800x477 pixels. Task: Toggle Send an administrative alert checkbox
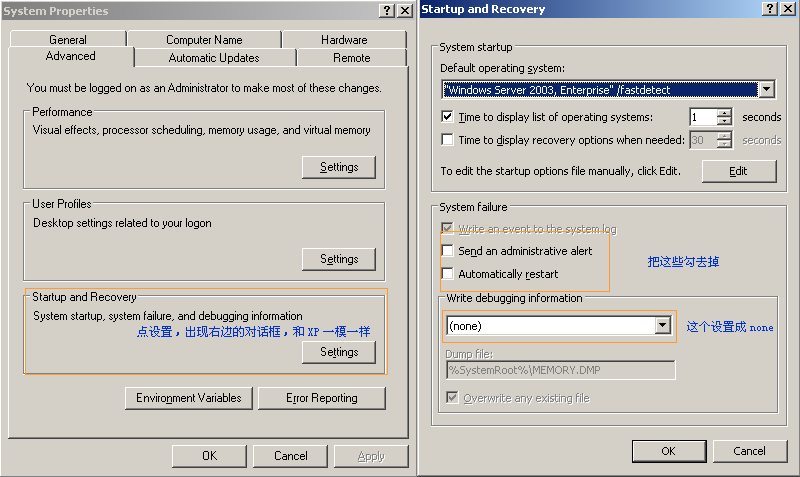(448, 251)
